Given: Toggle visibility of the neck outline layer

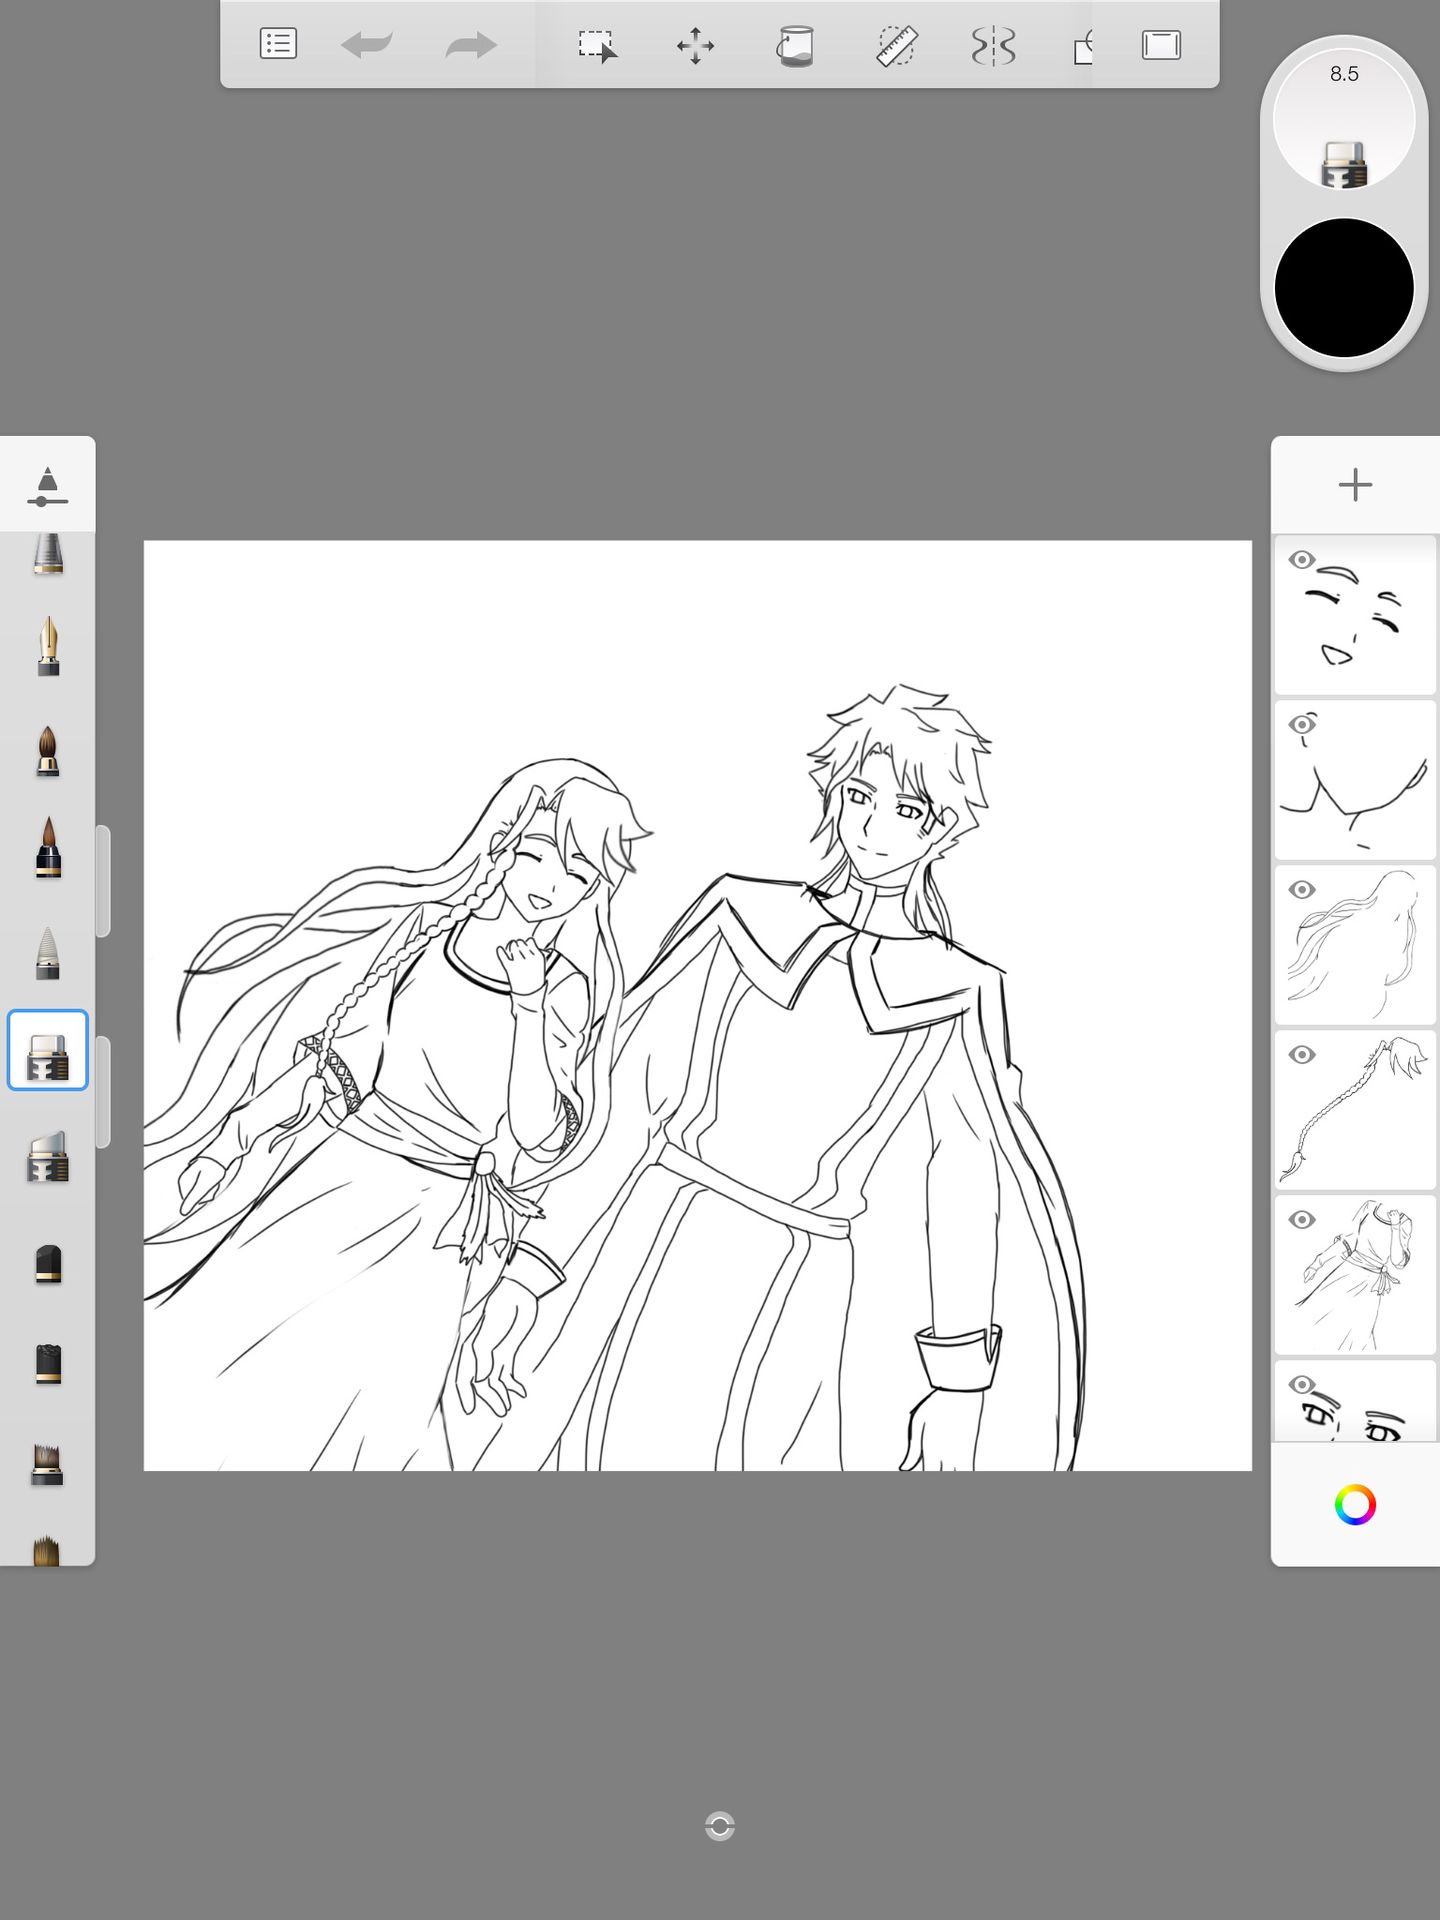Looking at the screenshot, I should [x=1301, y=725].
